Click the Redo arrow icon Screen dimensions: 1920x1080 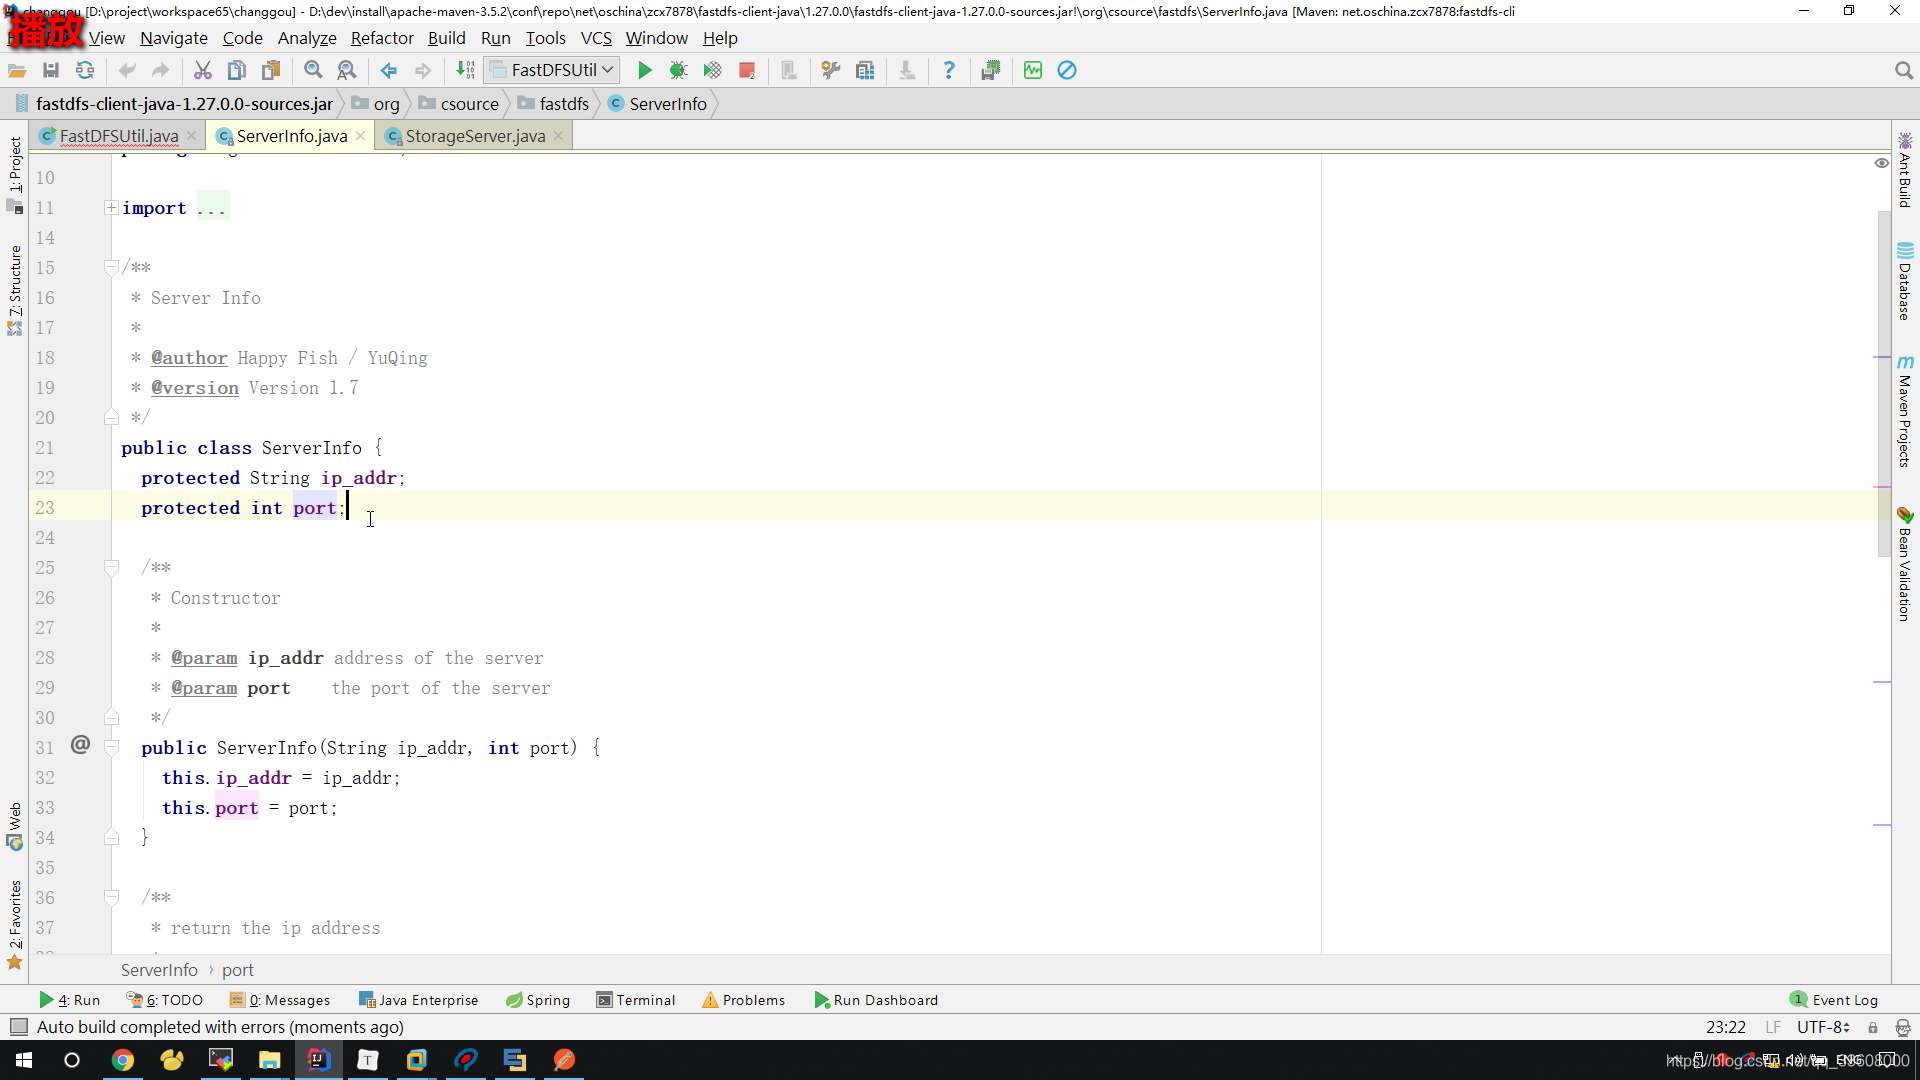pos(160,70)
